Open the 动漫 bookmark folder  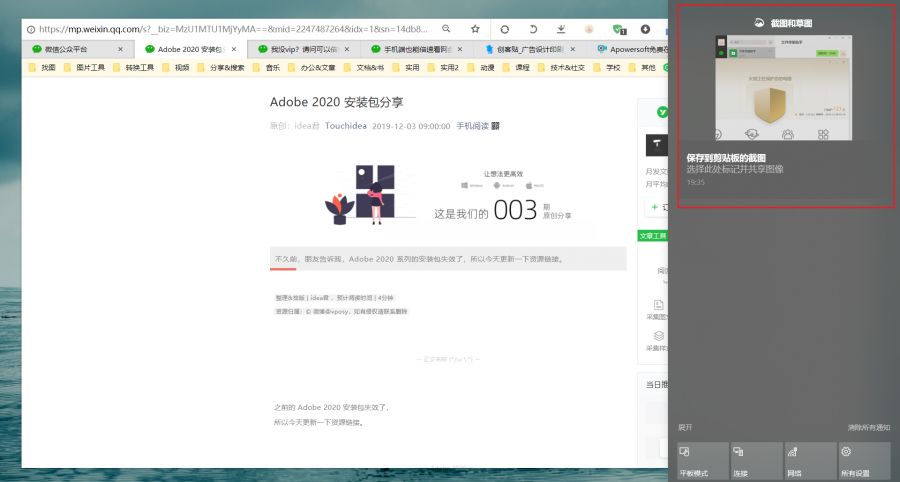click(x=481, y=68)
